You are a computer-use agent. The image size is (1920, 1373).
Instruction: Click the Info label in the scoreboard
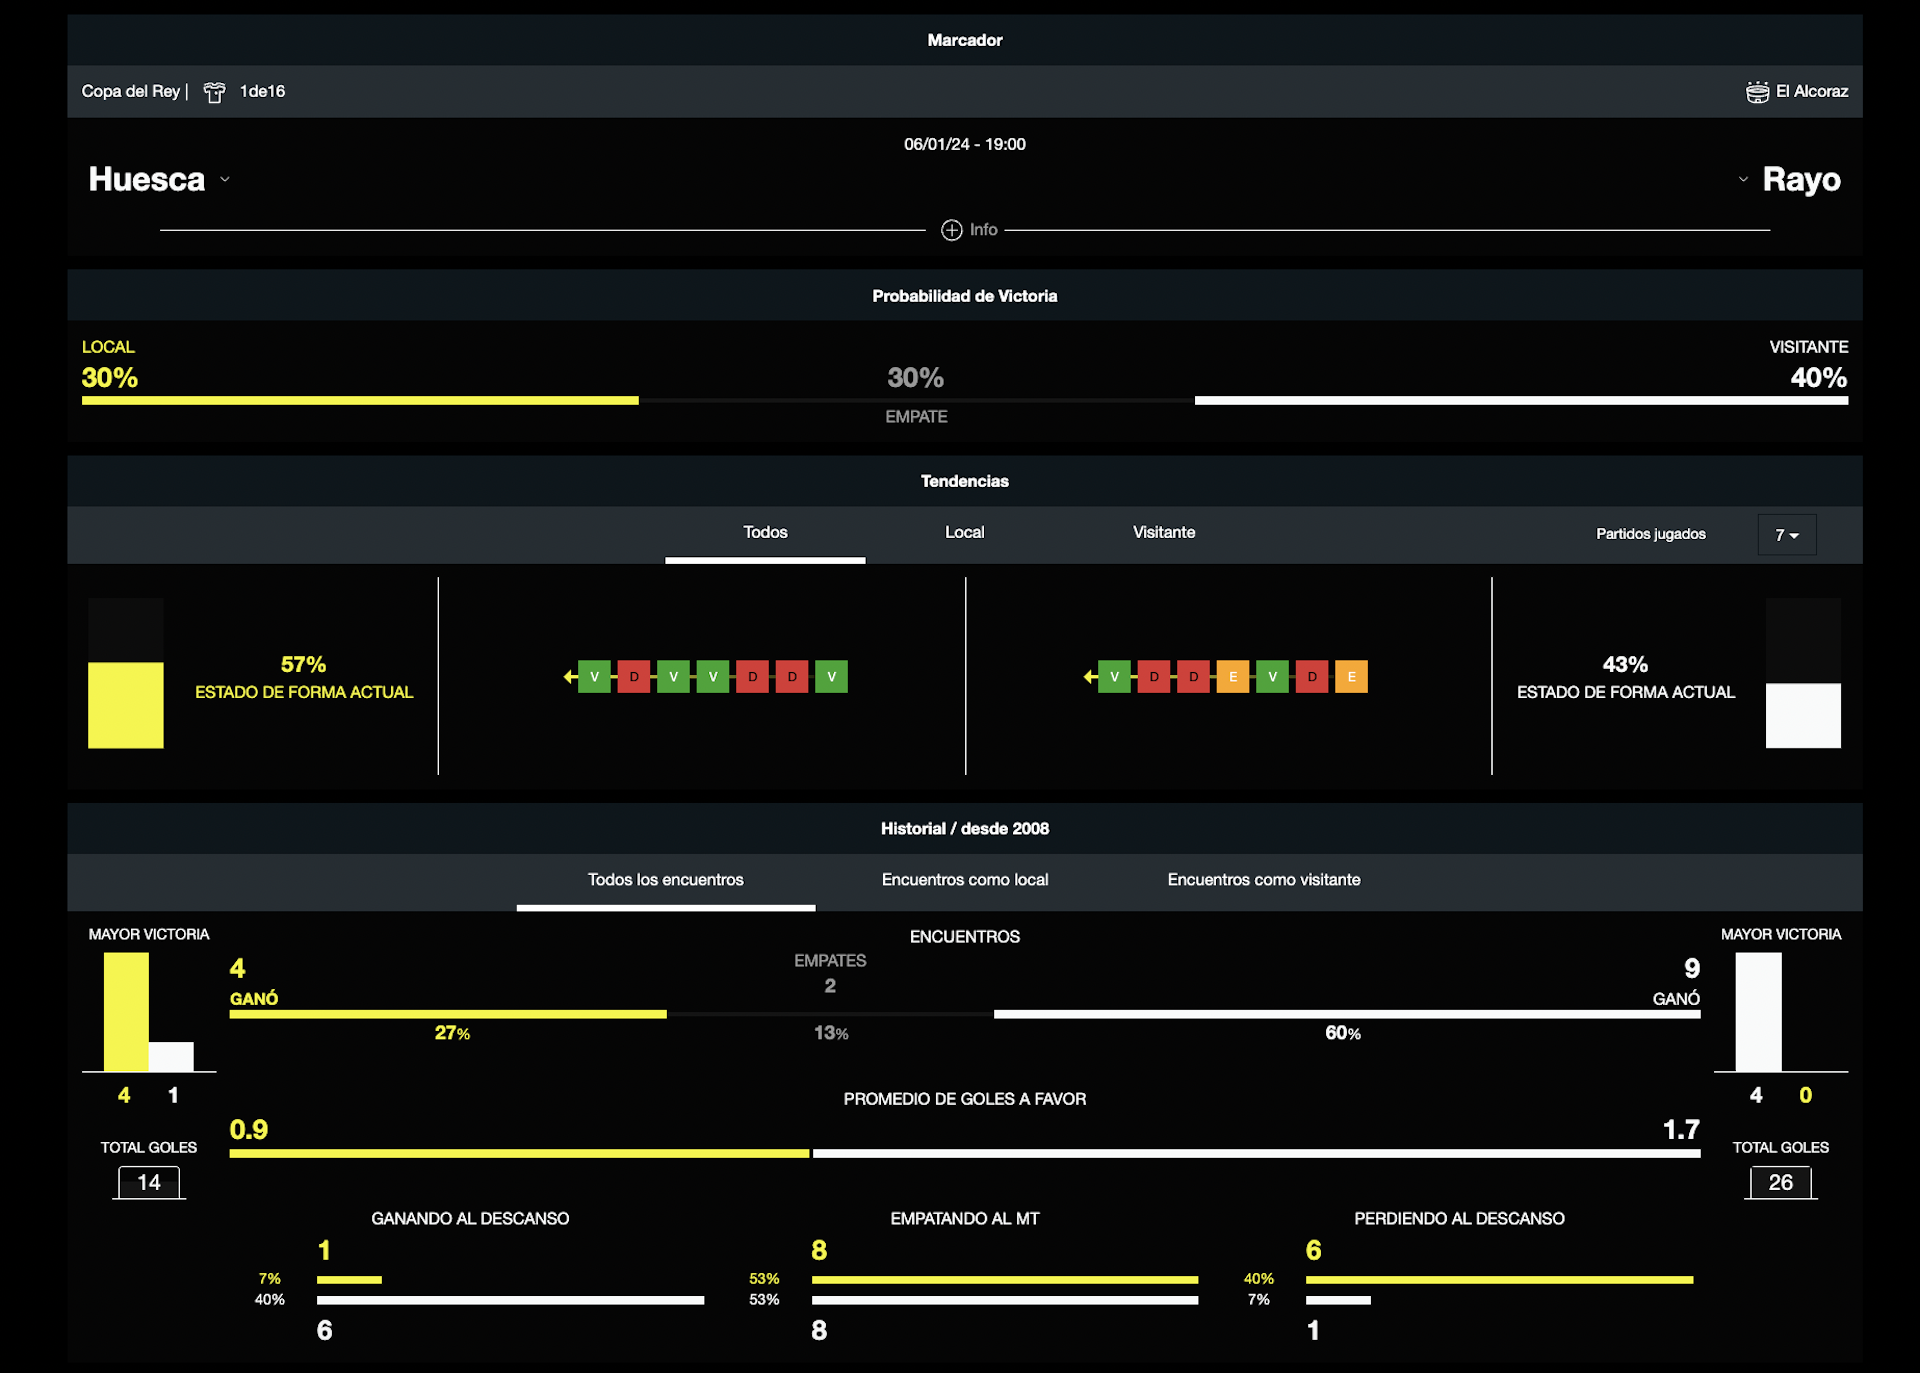[x=984, y=230]
